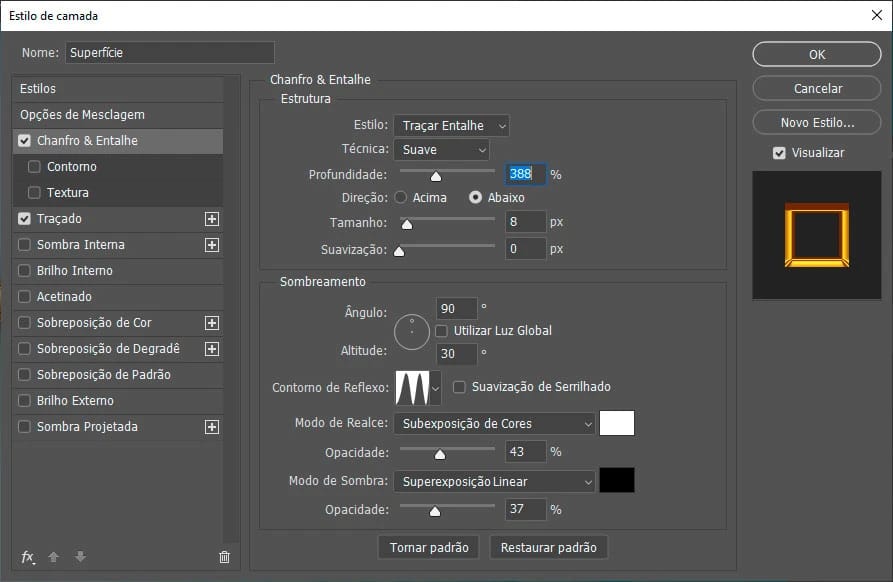
Task: Add another Sombra Projetada via plus icon
Action: pos(213,426)
